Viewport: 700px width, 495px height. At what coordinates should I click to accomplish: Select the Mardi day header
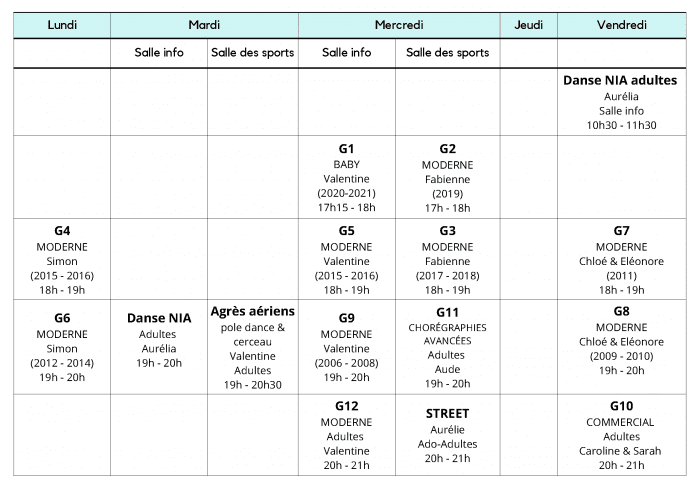[x=204, y=24]
